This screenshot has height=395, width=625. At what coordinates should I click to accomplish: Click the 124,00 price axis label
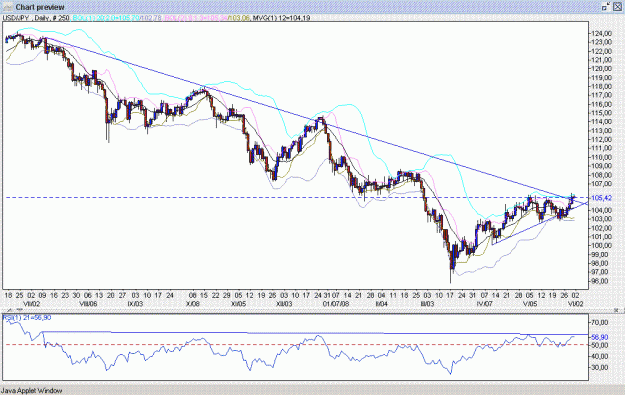tap(602, 33)
